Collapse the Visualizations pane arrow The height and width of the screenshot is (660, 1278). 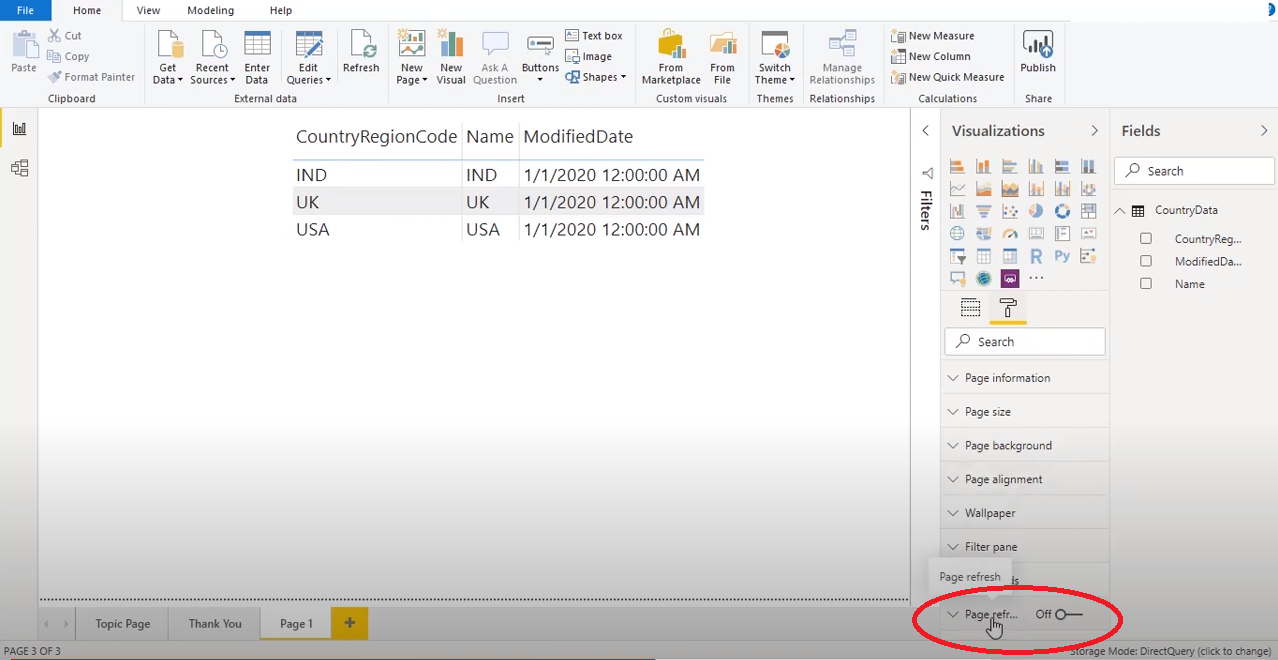1094,131
